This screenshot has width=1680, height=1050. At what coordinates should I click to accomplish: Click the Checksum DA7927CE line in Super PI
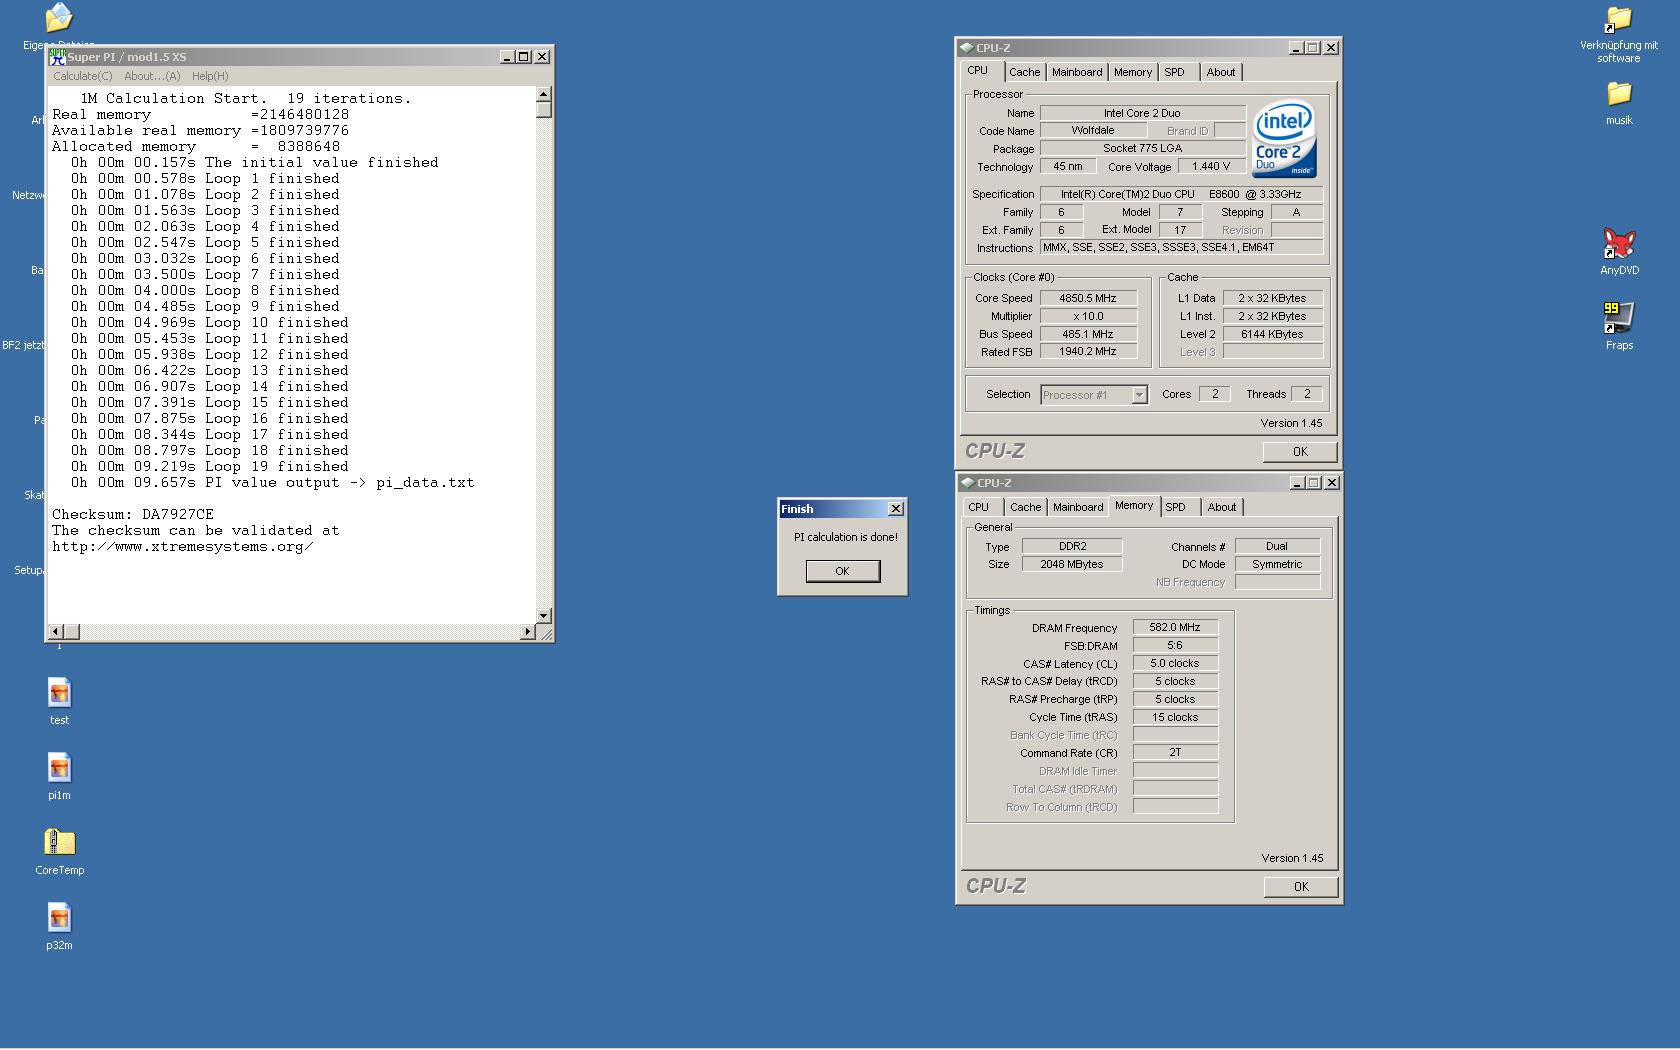tap(133, 514)
